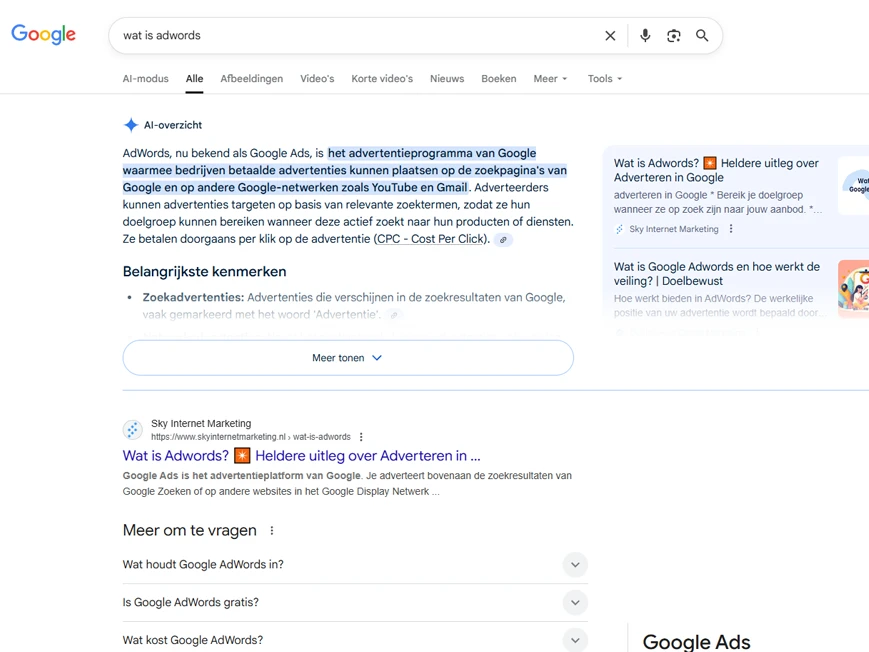
Task: Clear the search query with X
Action: [610, 35]
